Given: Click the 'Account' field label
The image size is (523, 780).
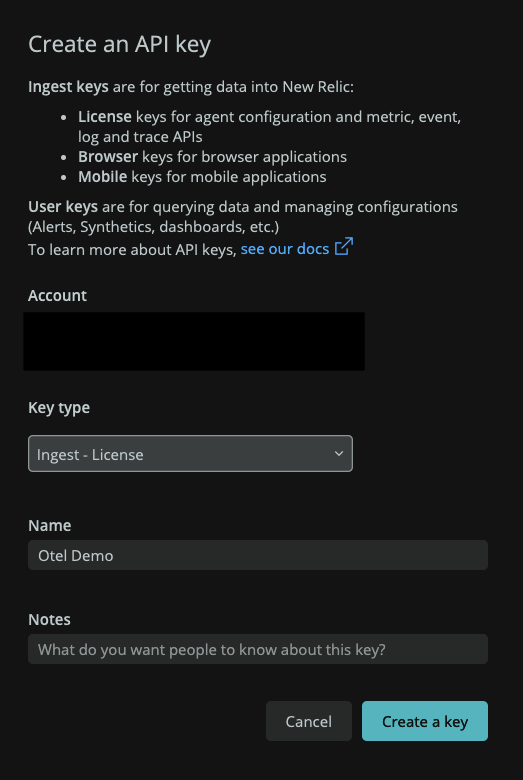Looking at the screenshot, I should (x=57, y=295).
